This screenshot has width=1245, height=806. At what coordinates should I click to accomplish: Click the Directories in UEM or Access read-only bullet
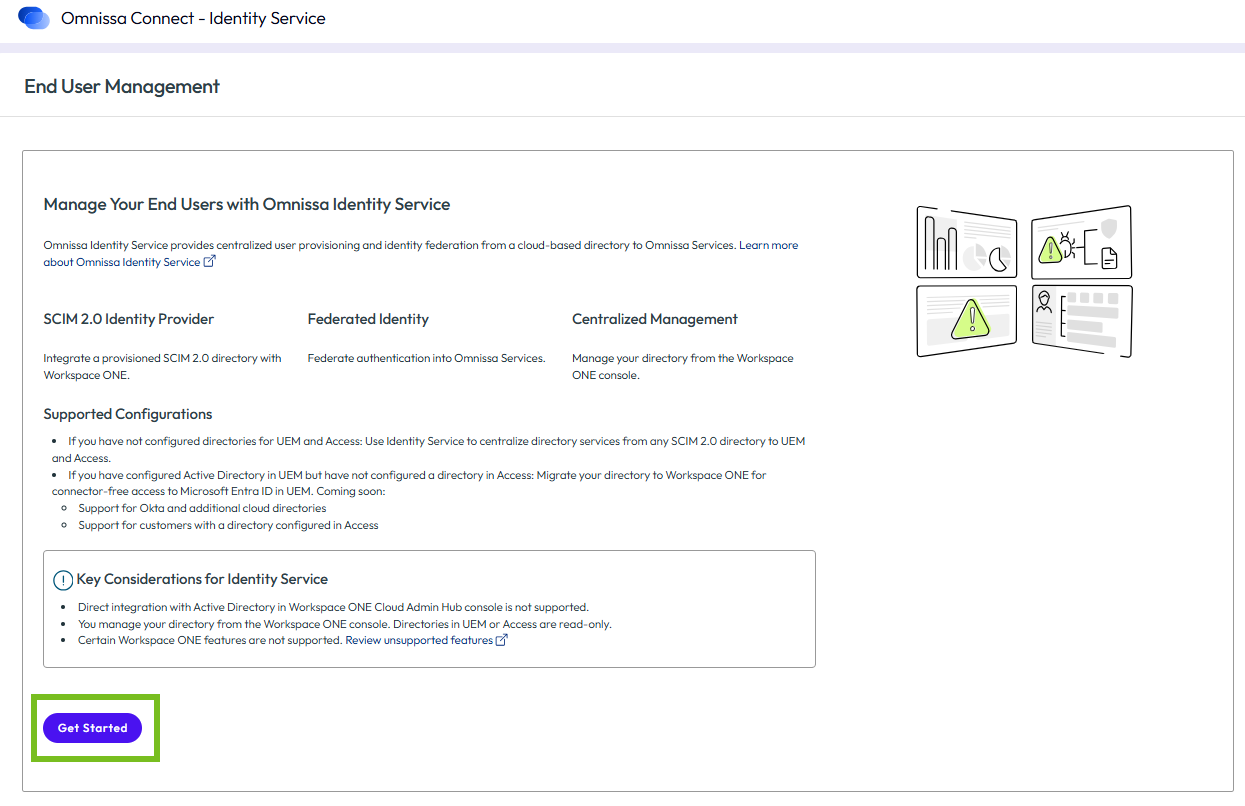click(344, 624)
